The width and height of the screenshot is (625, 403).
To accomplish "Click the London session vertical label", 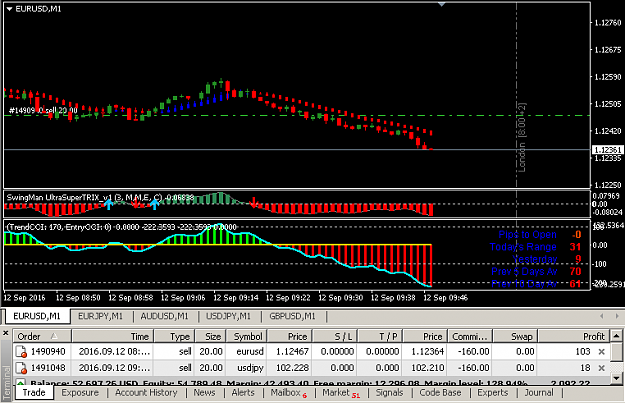I will click(x=522, y=137).
